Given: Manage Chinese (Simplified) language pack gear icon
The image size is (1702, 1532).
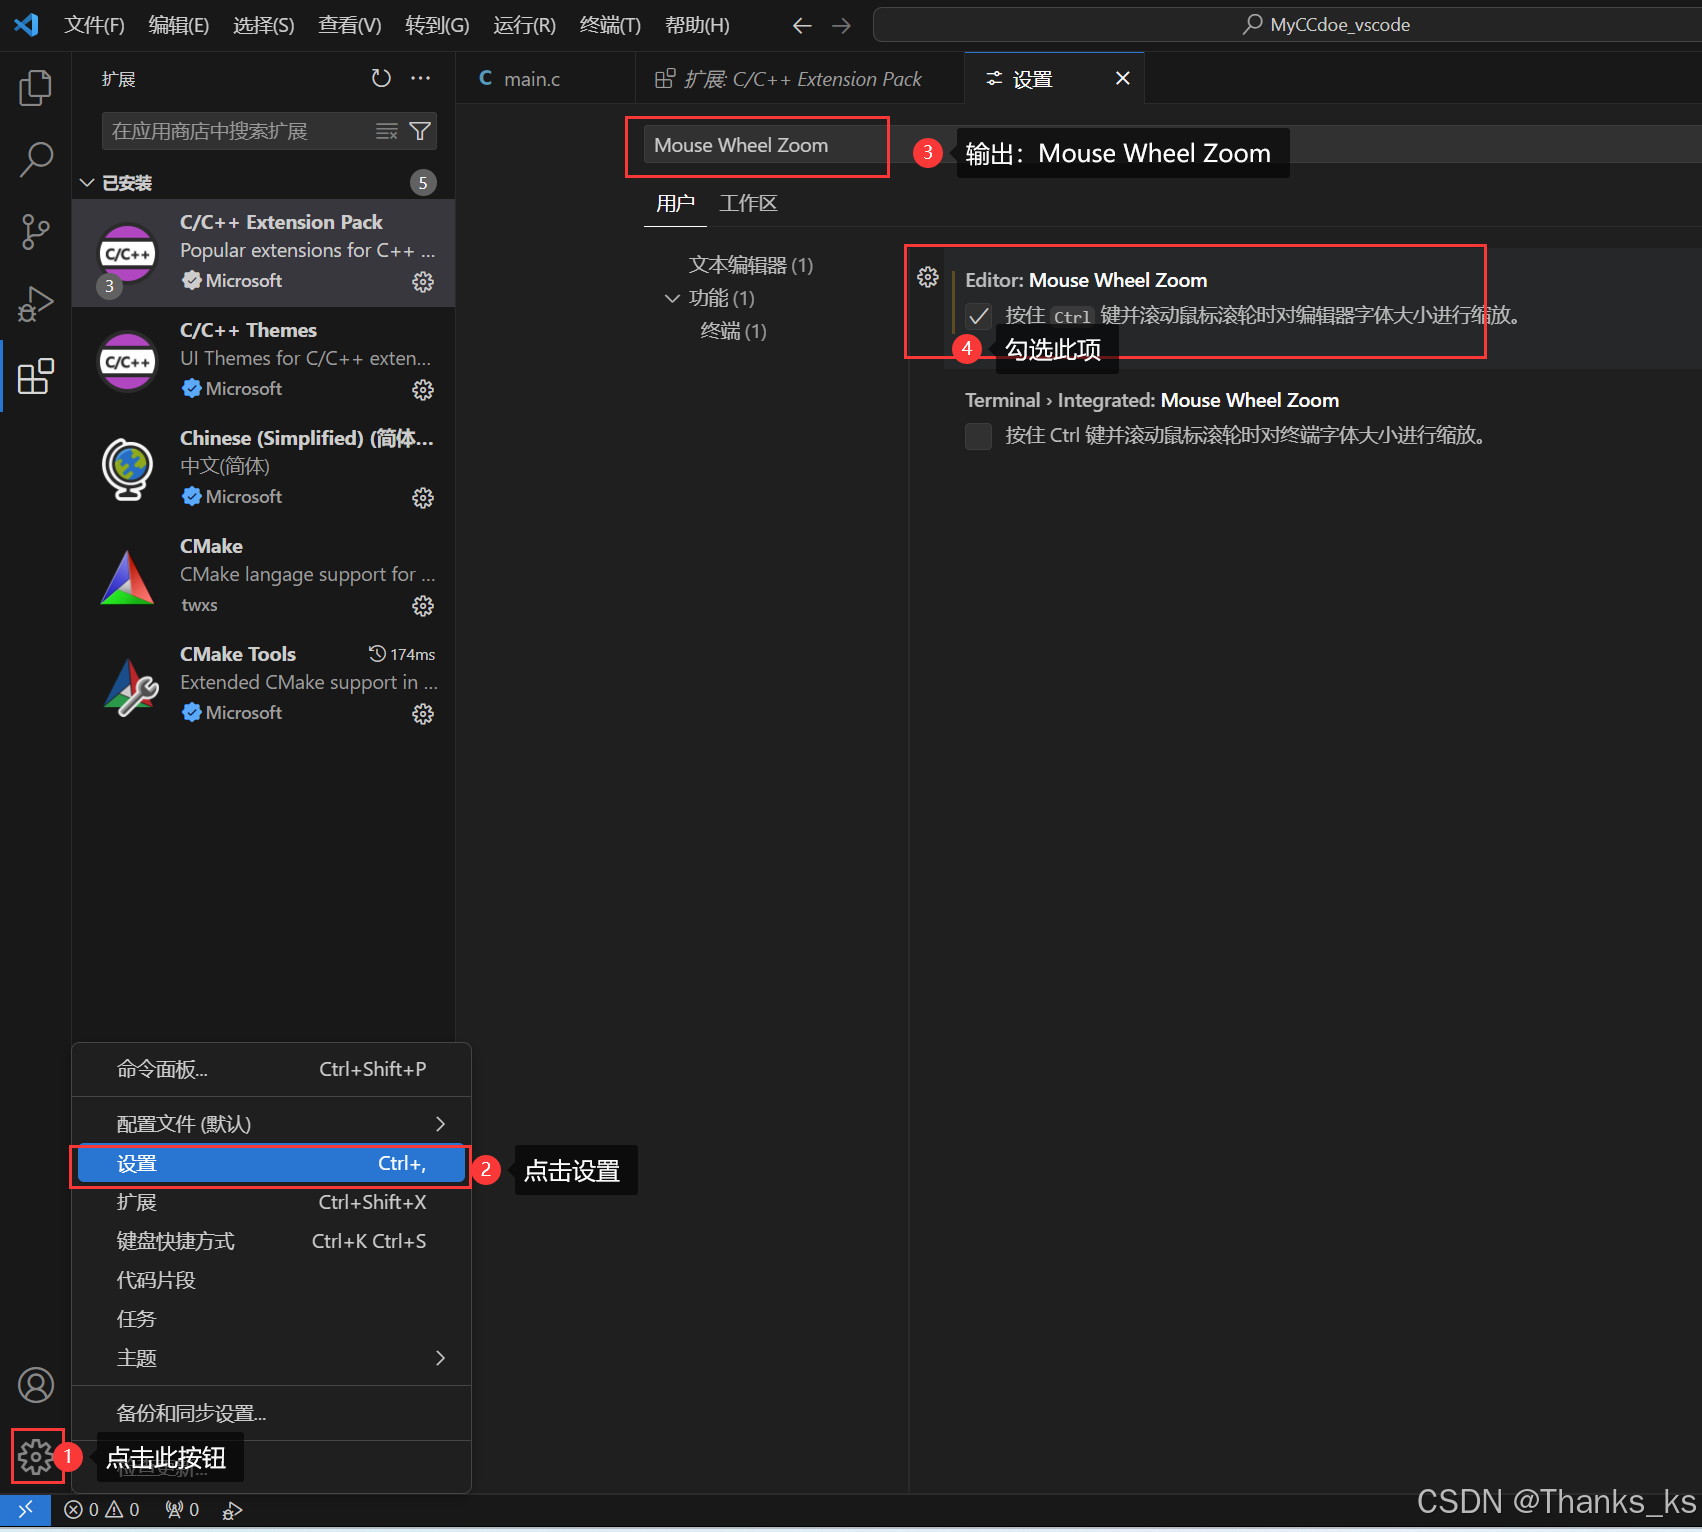Looking at the screenshot, I should (x=423, y=498).
